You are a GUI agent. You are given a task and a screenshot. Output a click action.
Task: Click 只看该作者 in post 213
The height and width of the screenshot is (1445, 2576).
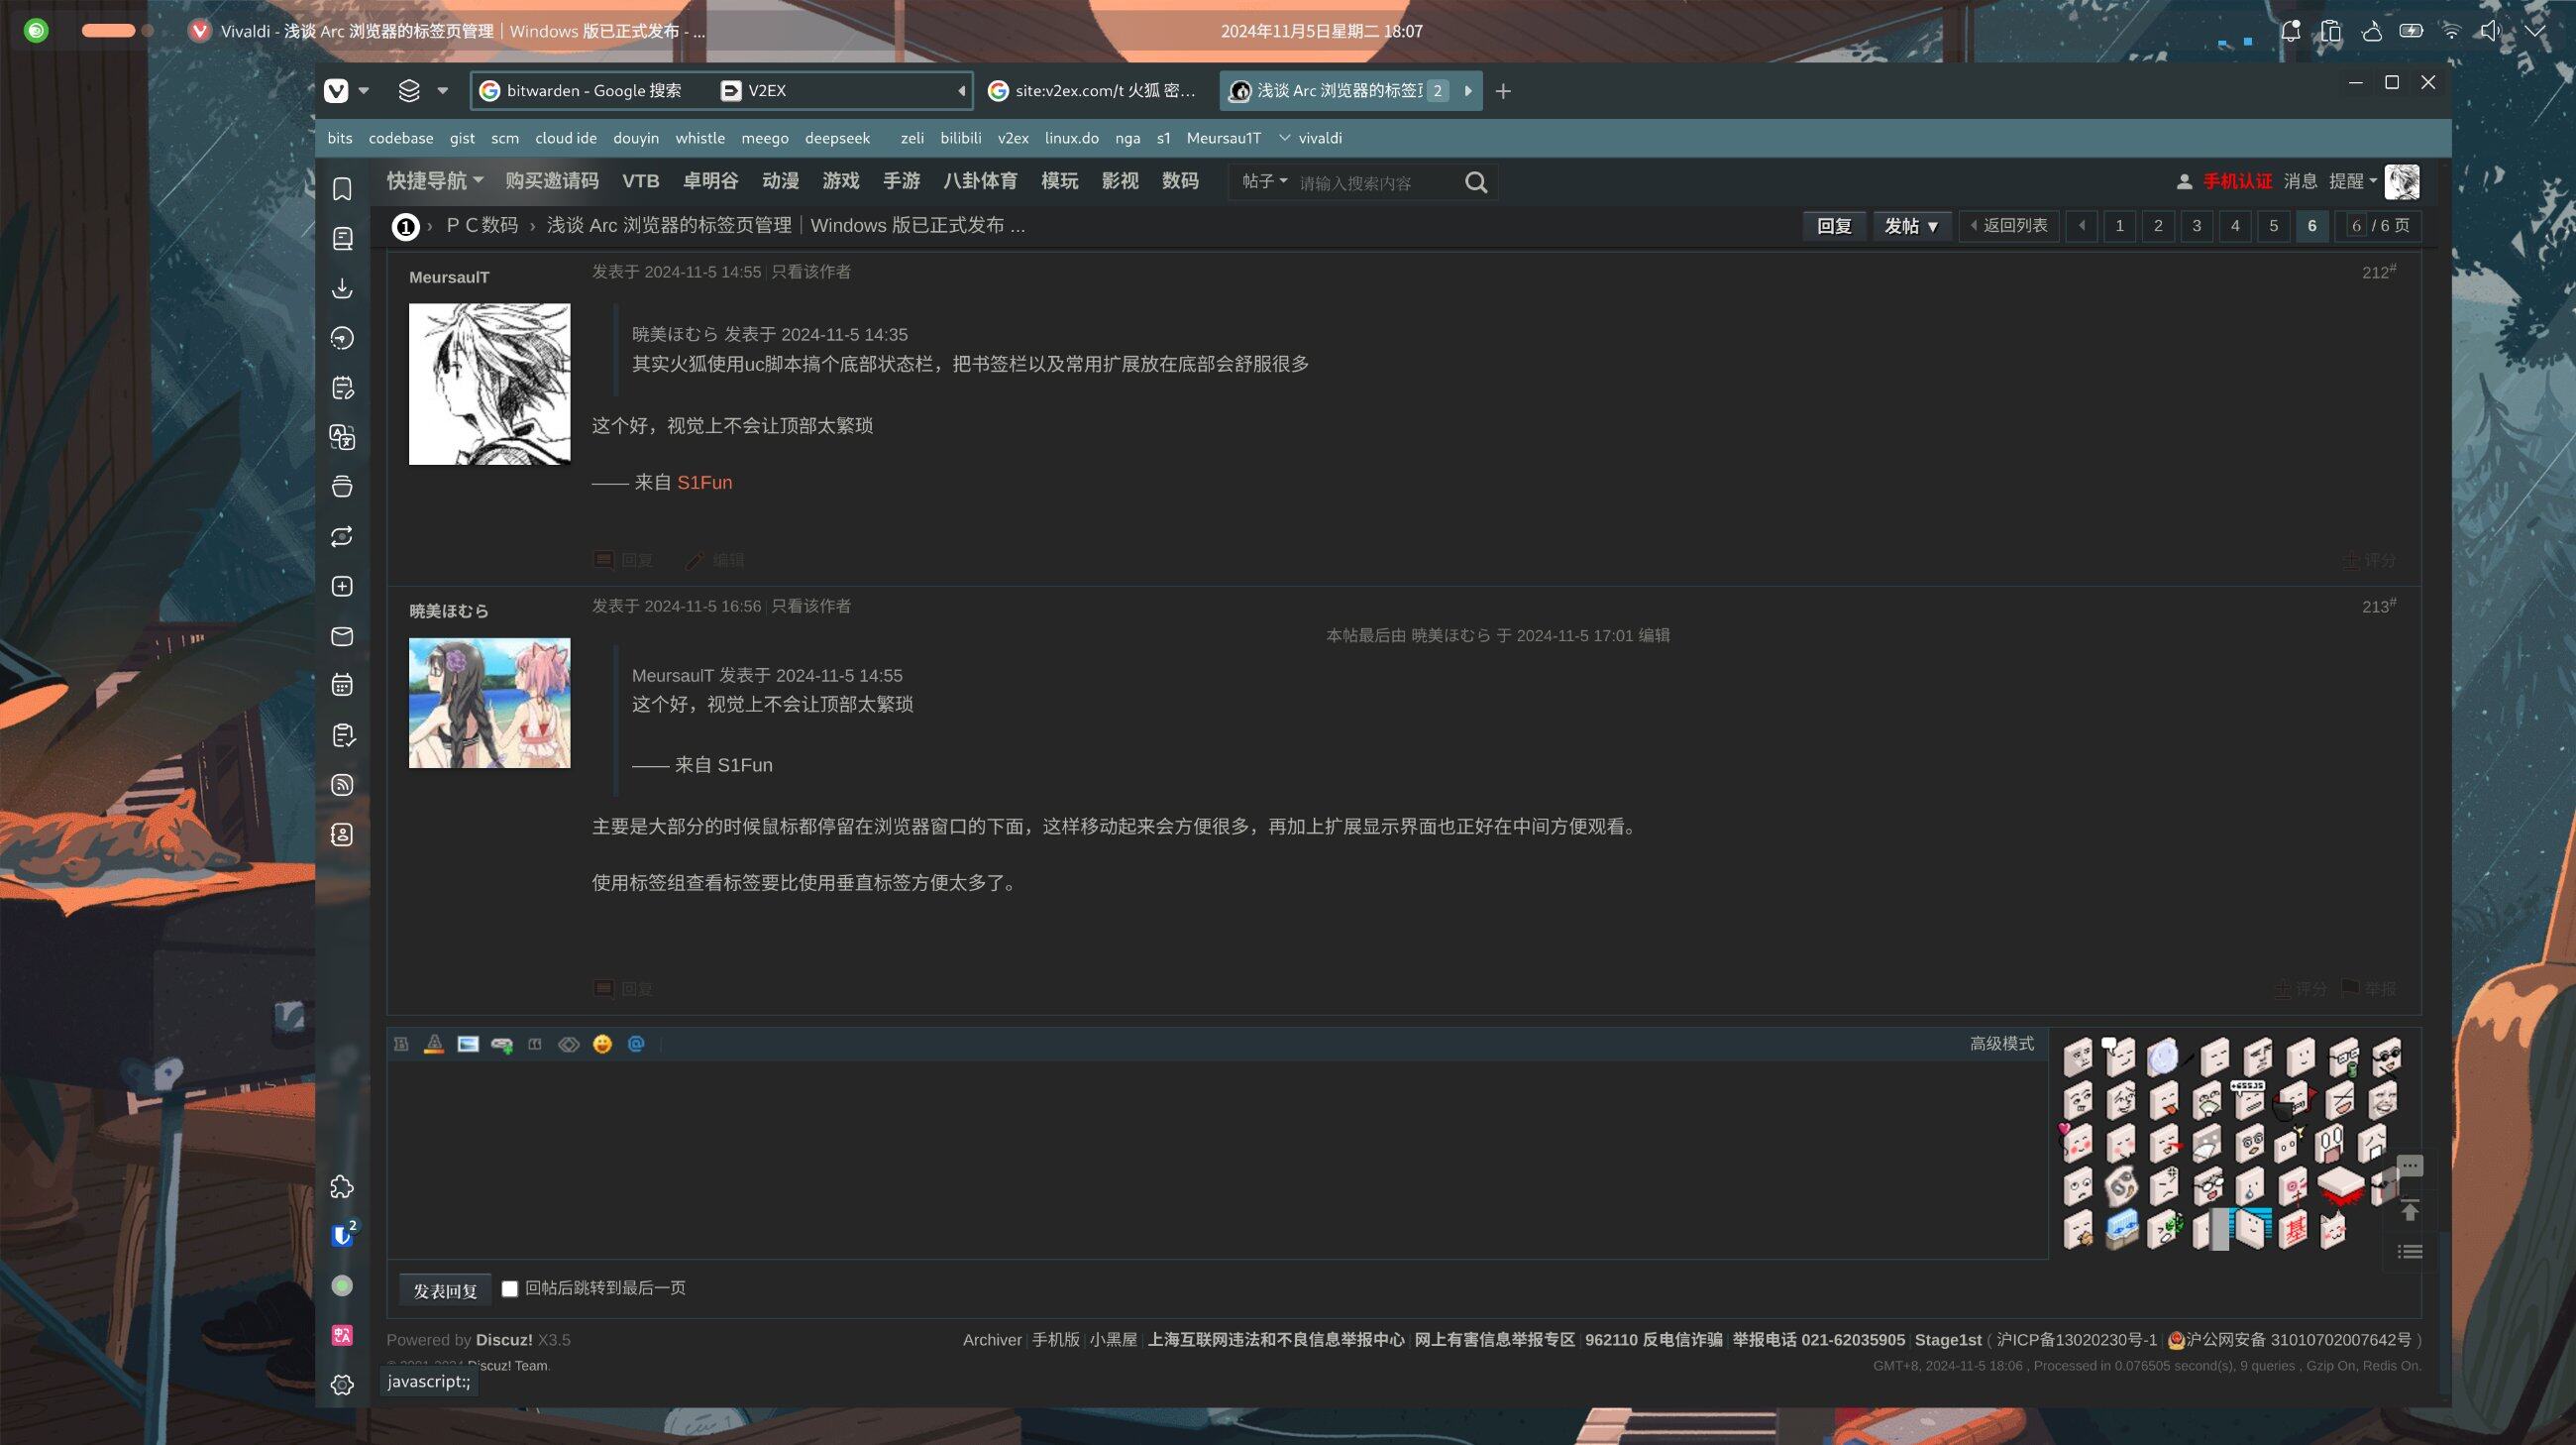pos(811,606)
